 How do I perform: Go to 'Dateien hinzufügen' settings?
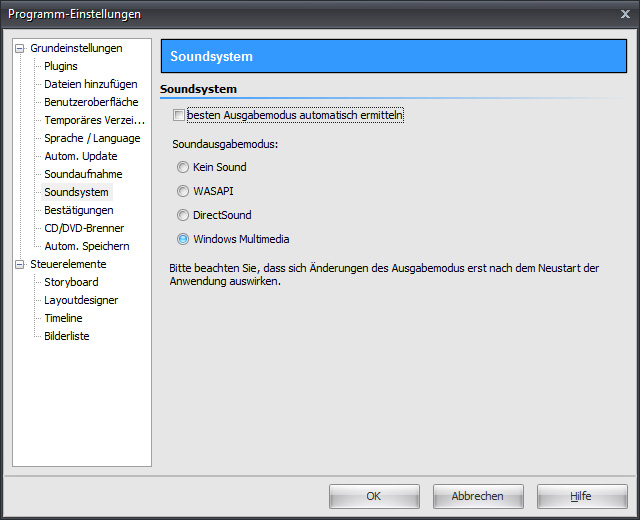point(90,84)
